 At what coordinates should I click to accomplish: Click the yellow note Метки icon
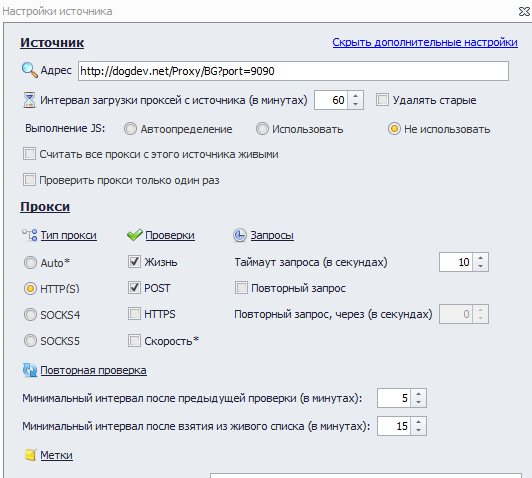pos(30,455)
